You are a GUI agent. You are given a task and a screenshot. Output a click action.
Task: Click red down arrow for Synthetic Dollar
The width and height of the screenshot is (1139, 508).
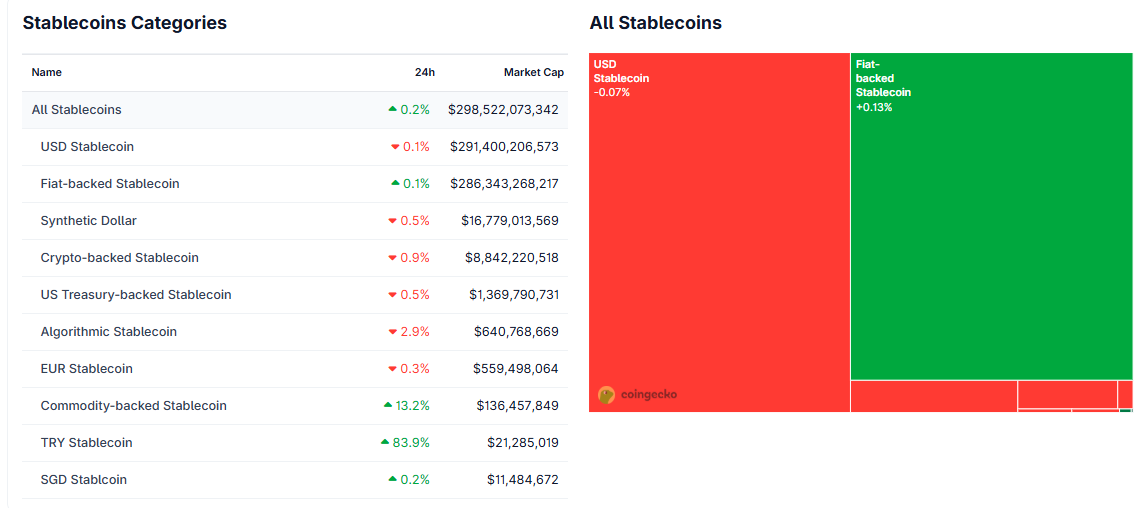(394, 221)
